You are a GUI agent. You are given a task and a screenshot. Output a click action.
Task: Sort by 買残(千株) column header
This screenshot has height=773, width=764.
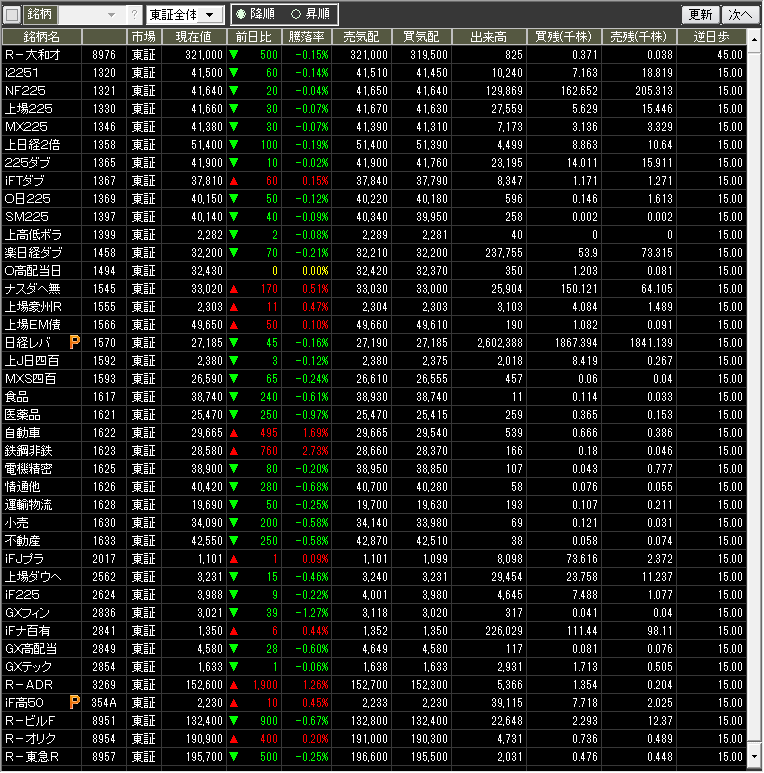564,36
